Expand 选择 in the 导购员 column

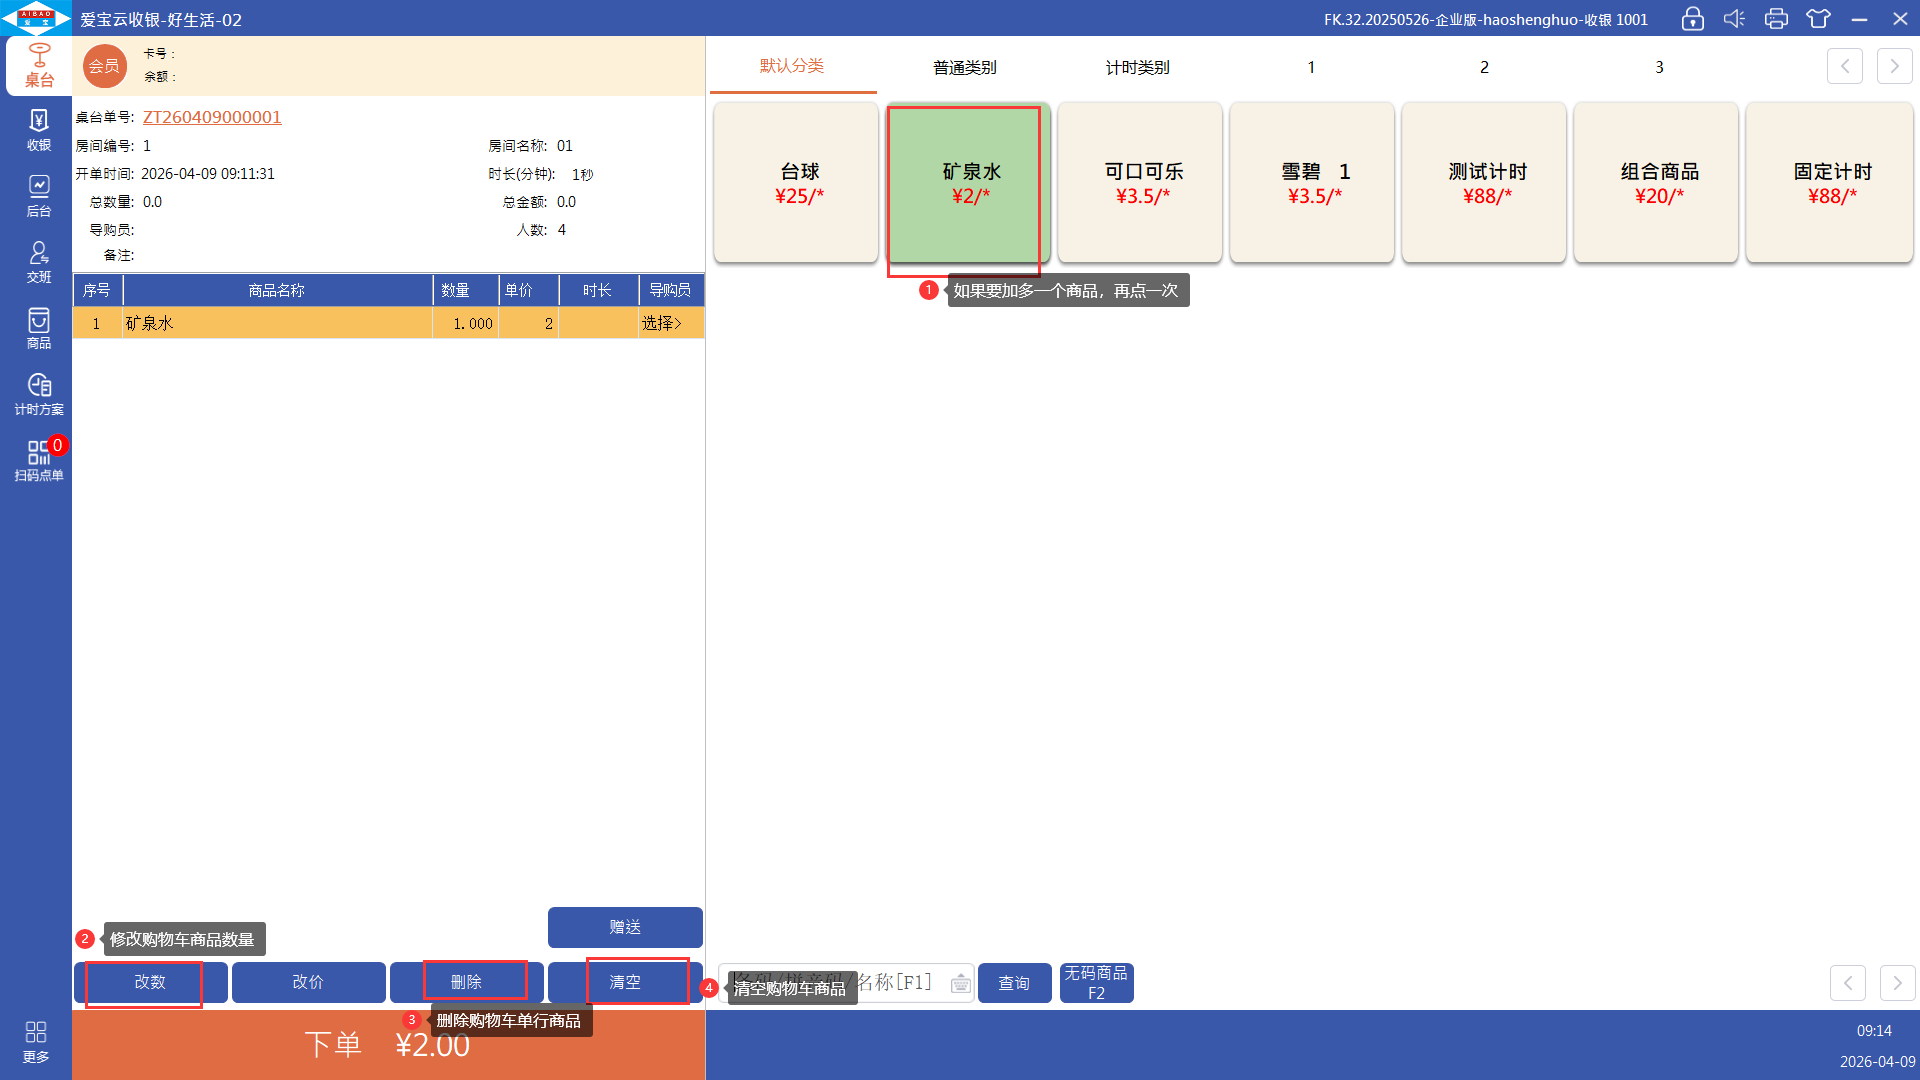(662, 323)
